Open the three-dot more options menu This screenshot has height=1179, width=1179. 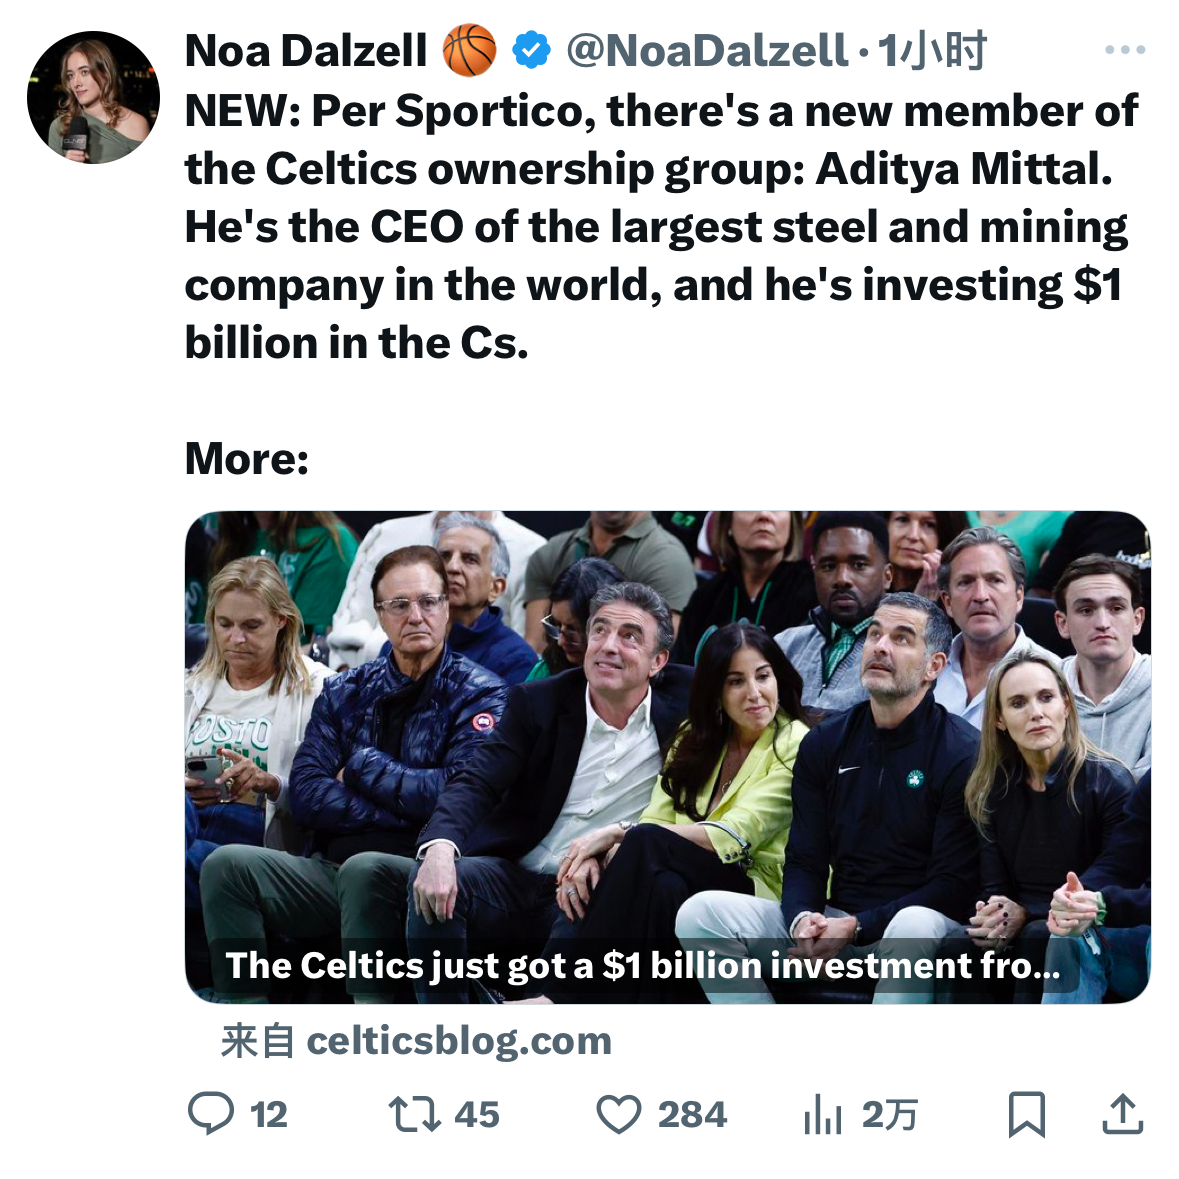point(1125,50)
